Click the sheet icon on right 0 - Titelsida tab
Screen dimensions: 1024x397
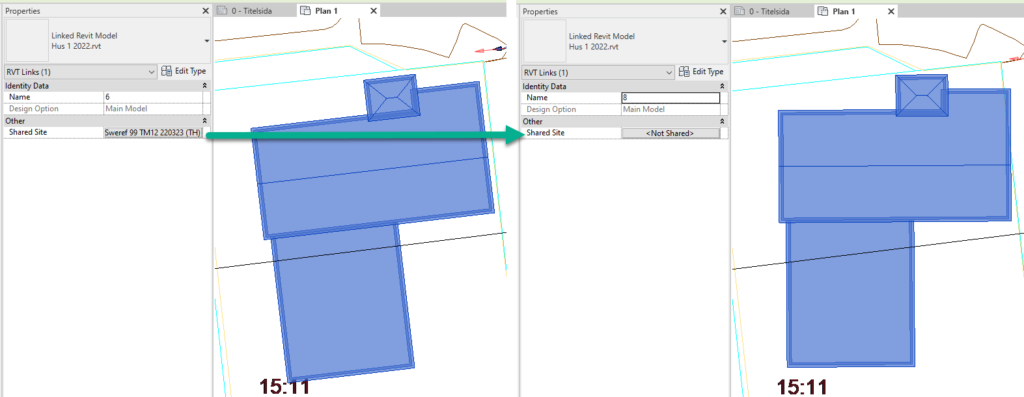coord(739,11)
